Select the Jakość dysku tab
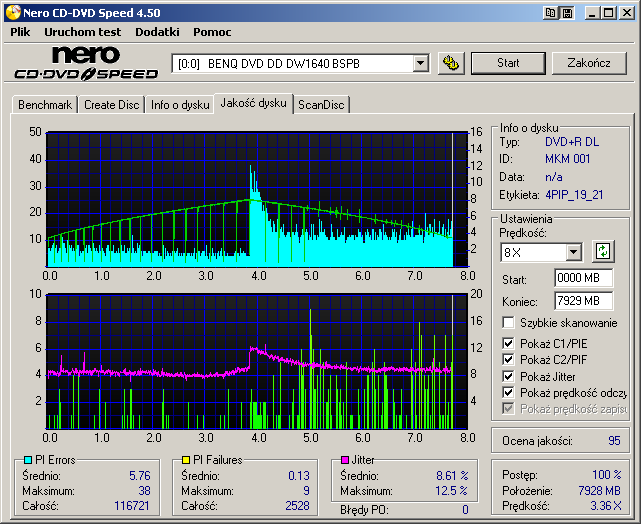The width and height of the screenshot is (641, 524). coord(253,103)
